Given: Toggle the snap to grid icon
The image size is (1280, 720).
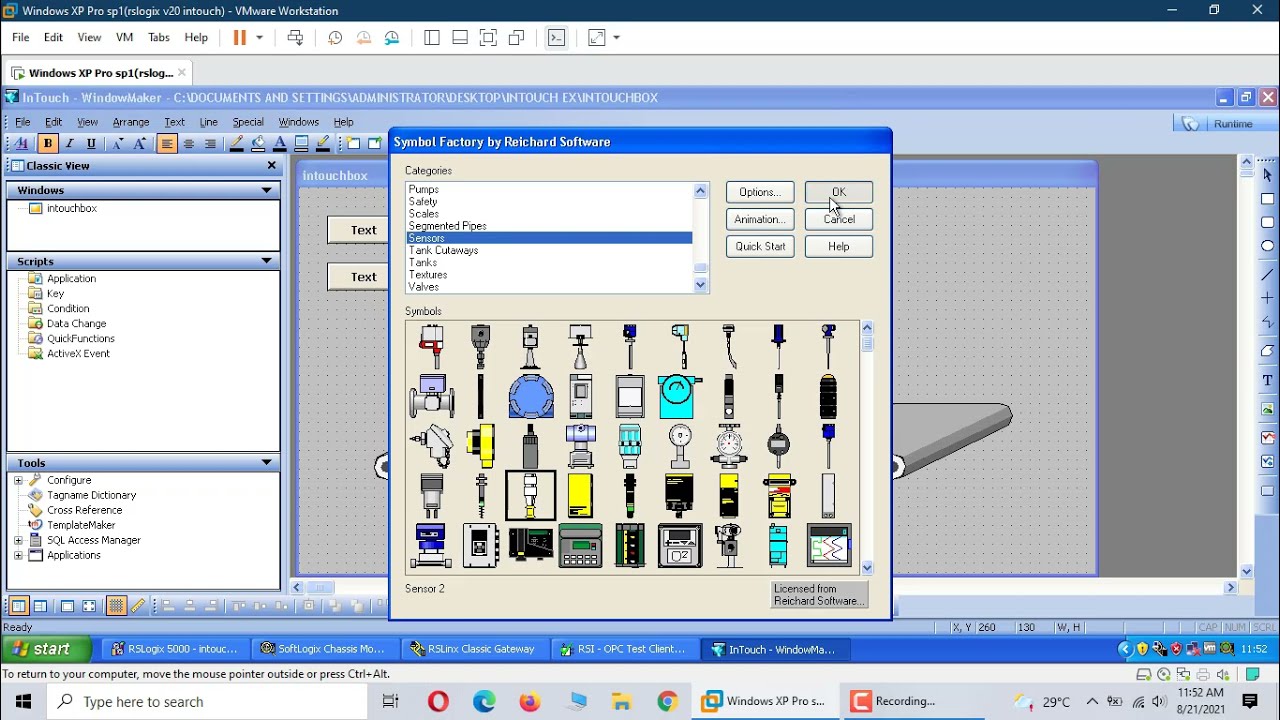Looking at the screenshot, I should 116,606.
